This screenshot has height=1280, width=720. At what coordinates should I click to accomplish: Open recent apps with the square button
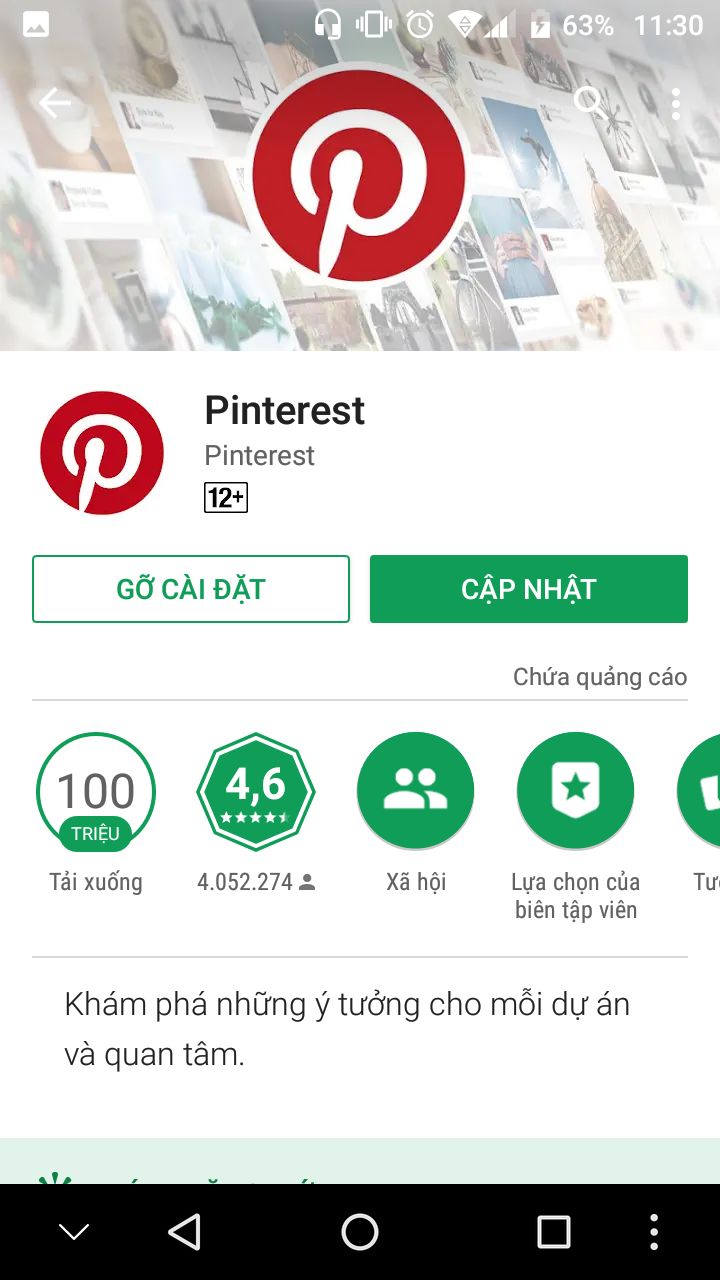[553, 1232]
